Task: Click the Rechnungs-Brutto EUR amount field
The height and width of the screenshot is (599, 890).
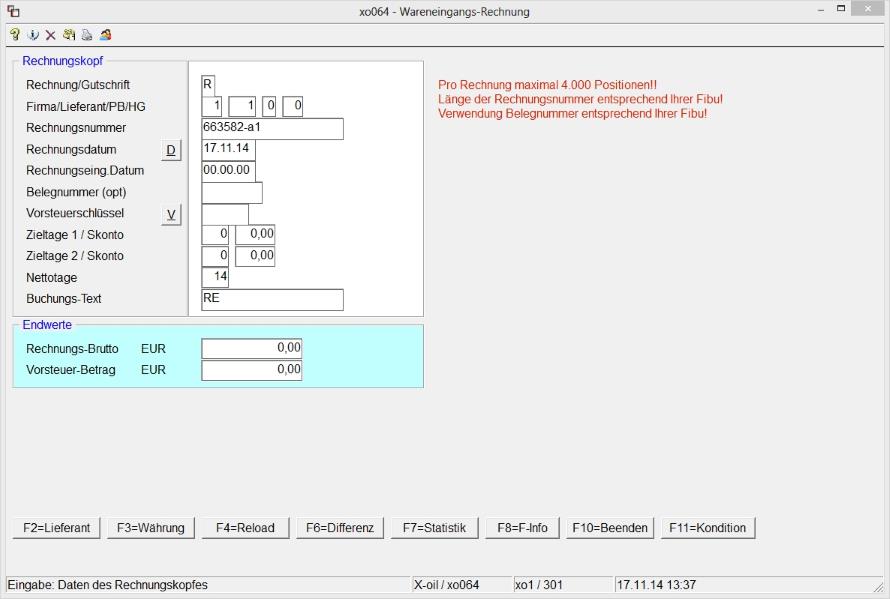Action: coord(251,349)
